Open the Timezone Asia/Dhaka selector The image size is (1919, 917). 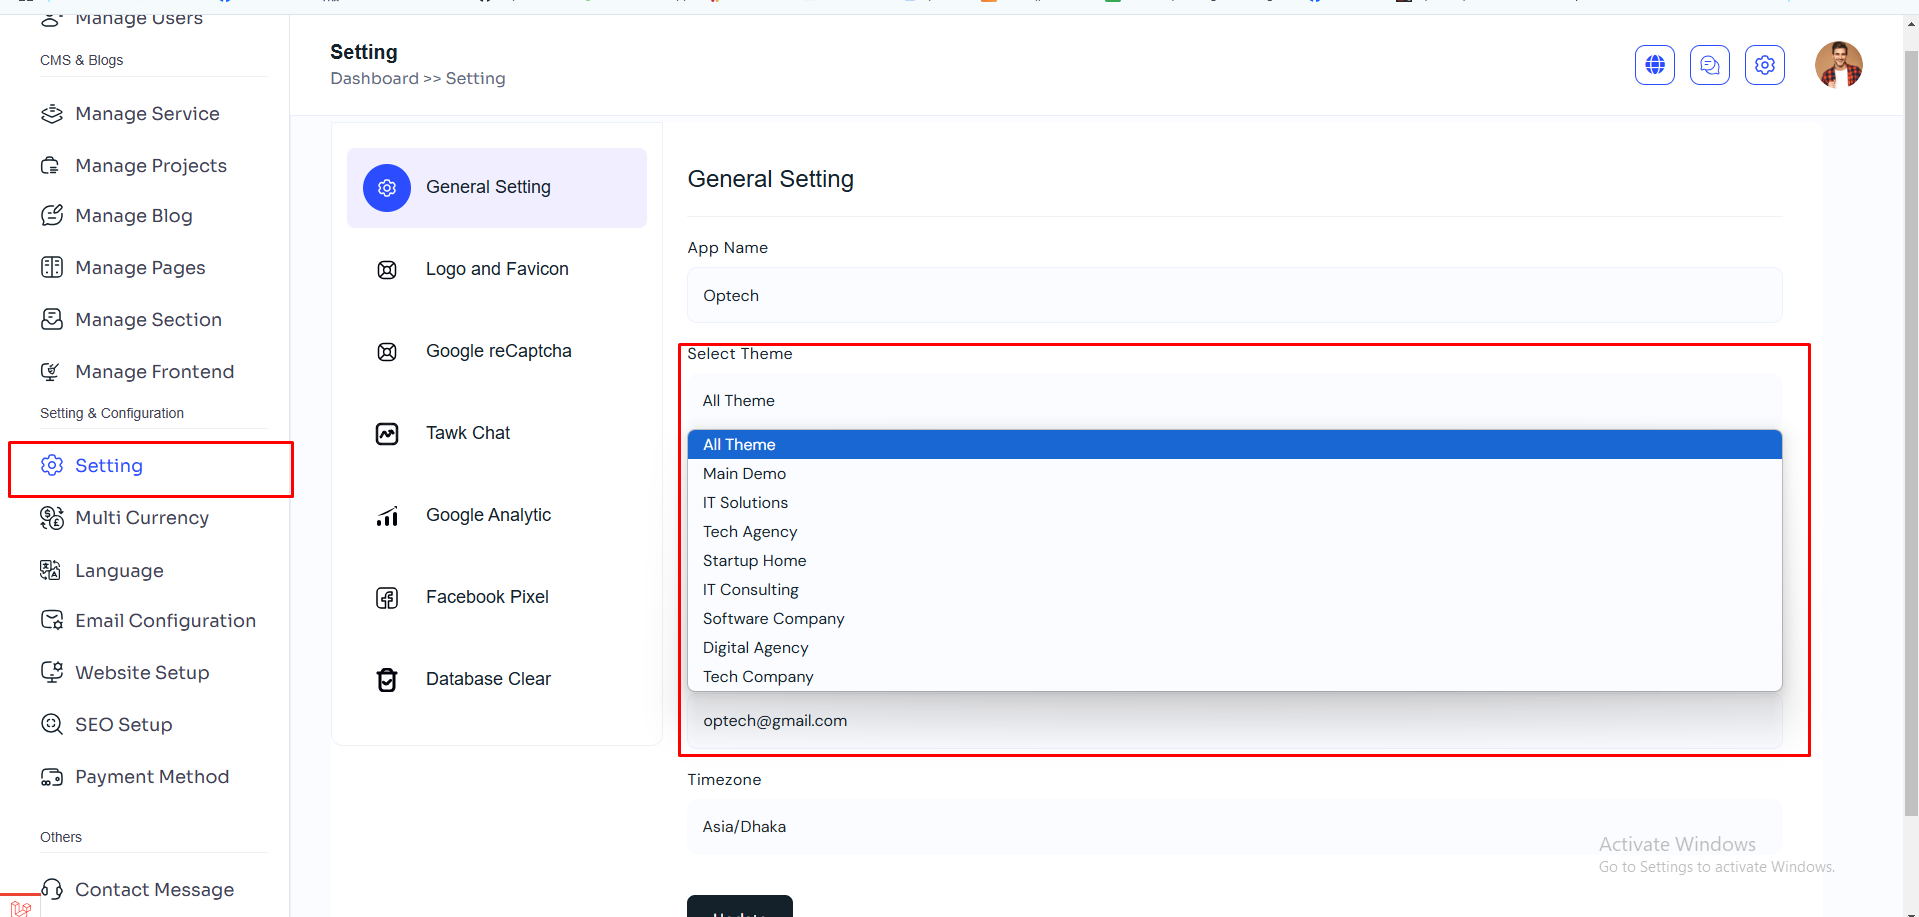(1233, 827)
